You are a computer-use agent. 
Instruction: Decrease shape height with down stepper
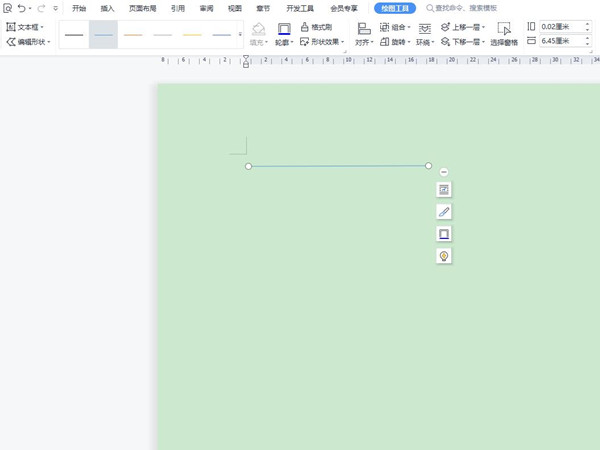[587, 29]
